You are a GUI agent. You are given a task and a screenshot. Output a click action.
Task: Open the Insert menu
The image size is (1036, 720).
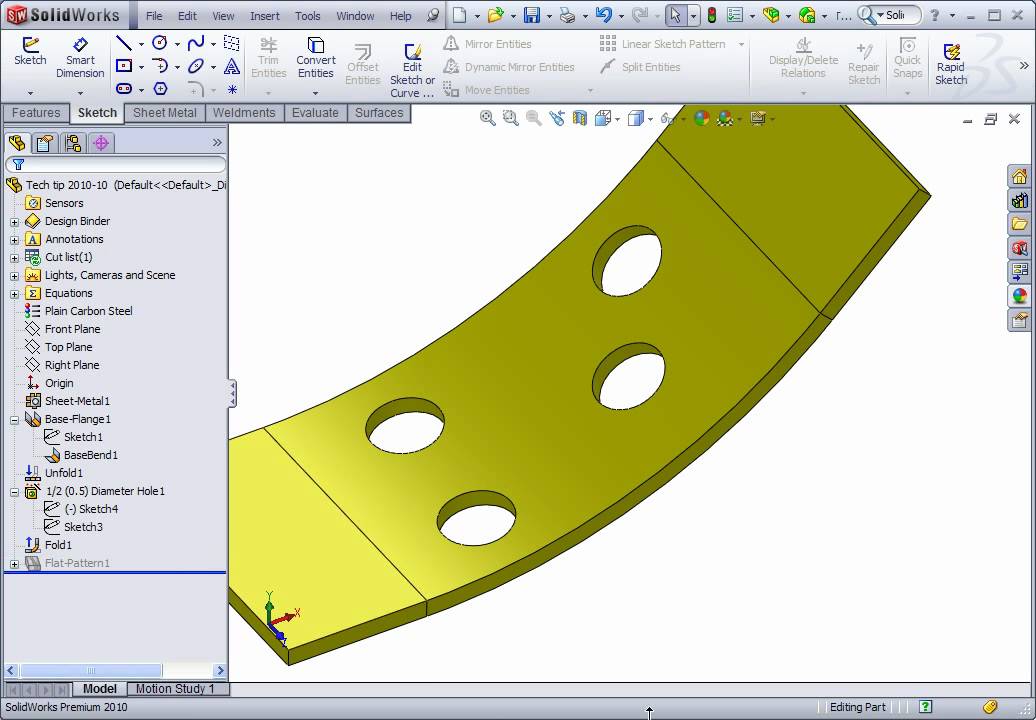tap(264, 16)
